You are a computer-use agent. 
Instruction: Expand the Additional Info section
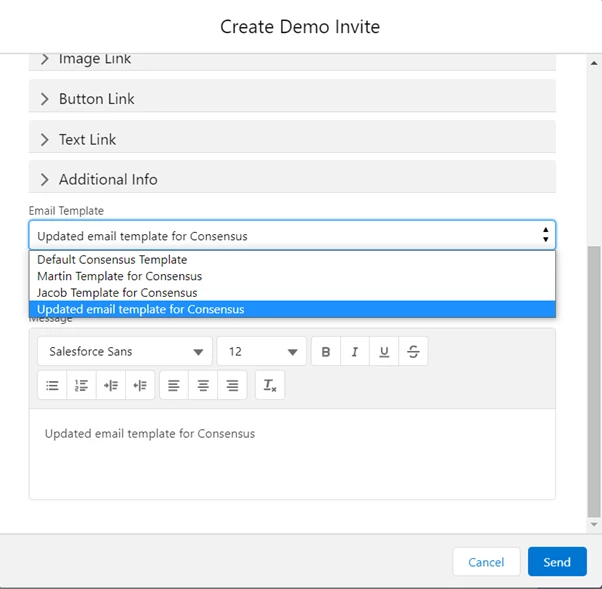(108, 180)
